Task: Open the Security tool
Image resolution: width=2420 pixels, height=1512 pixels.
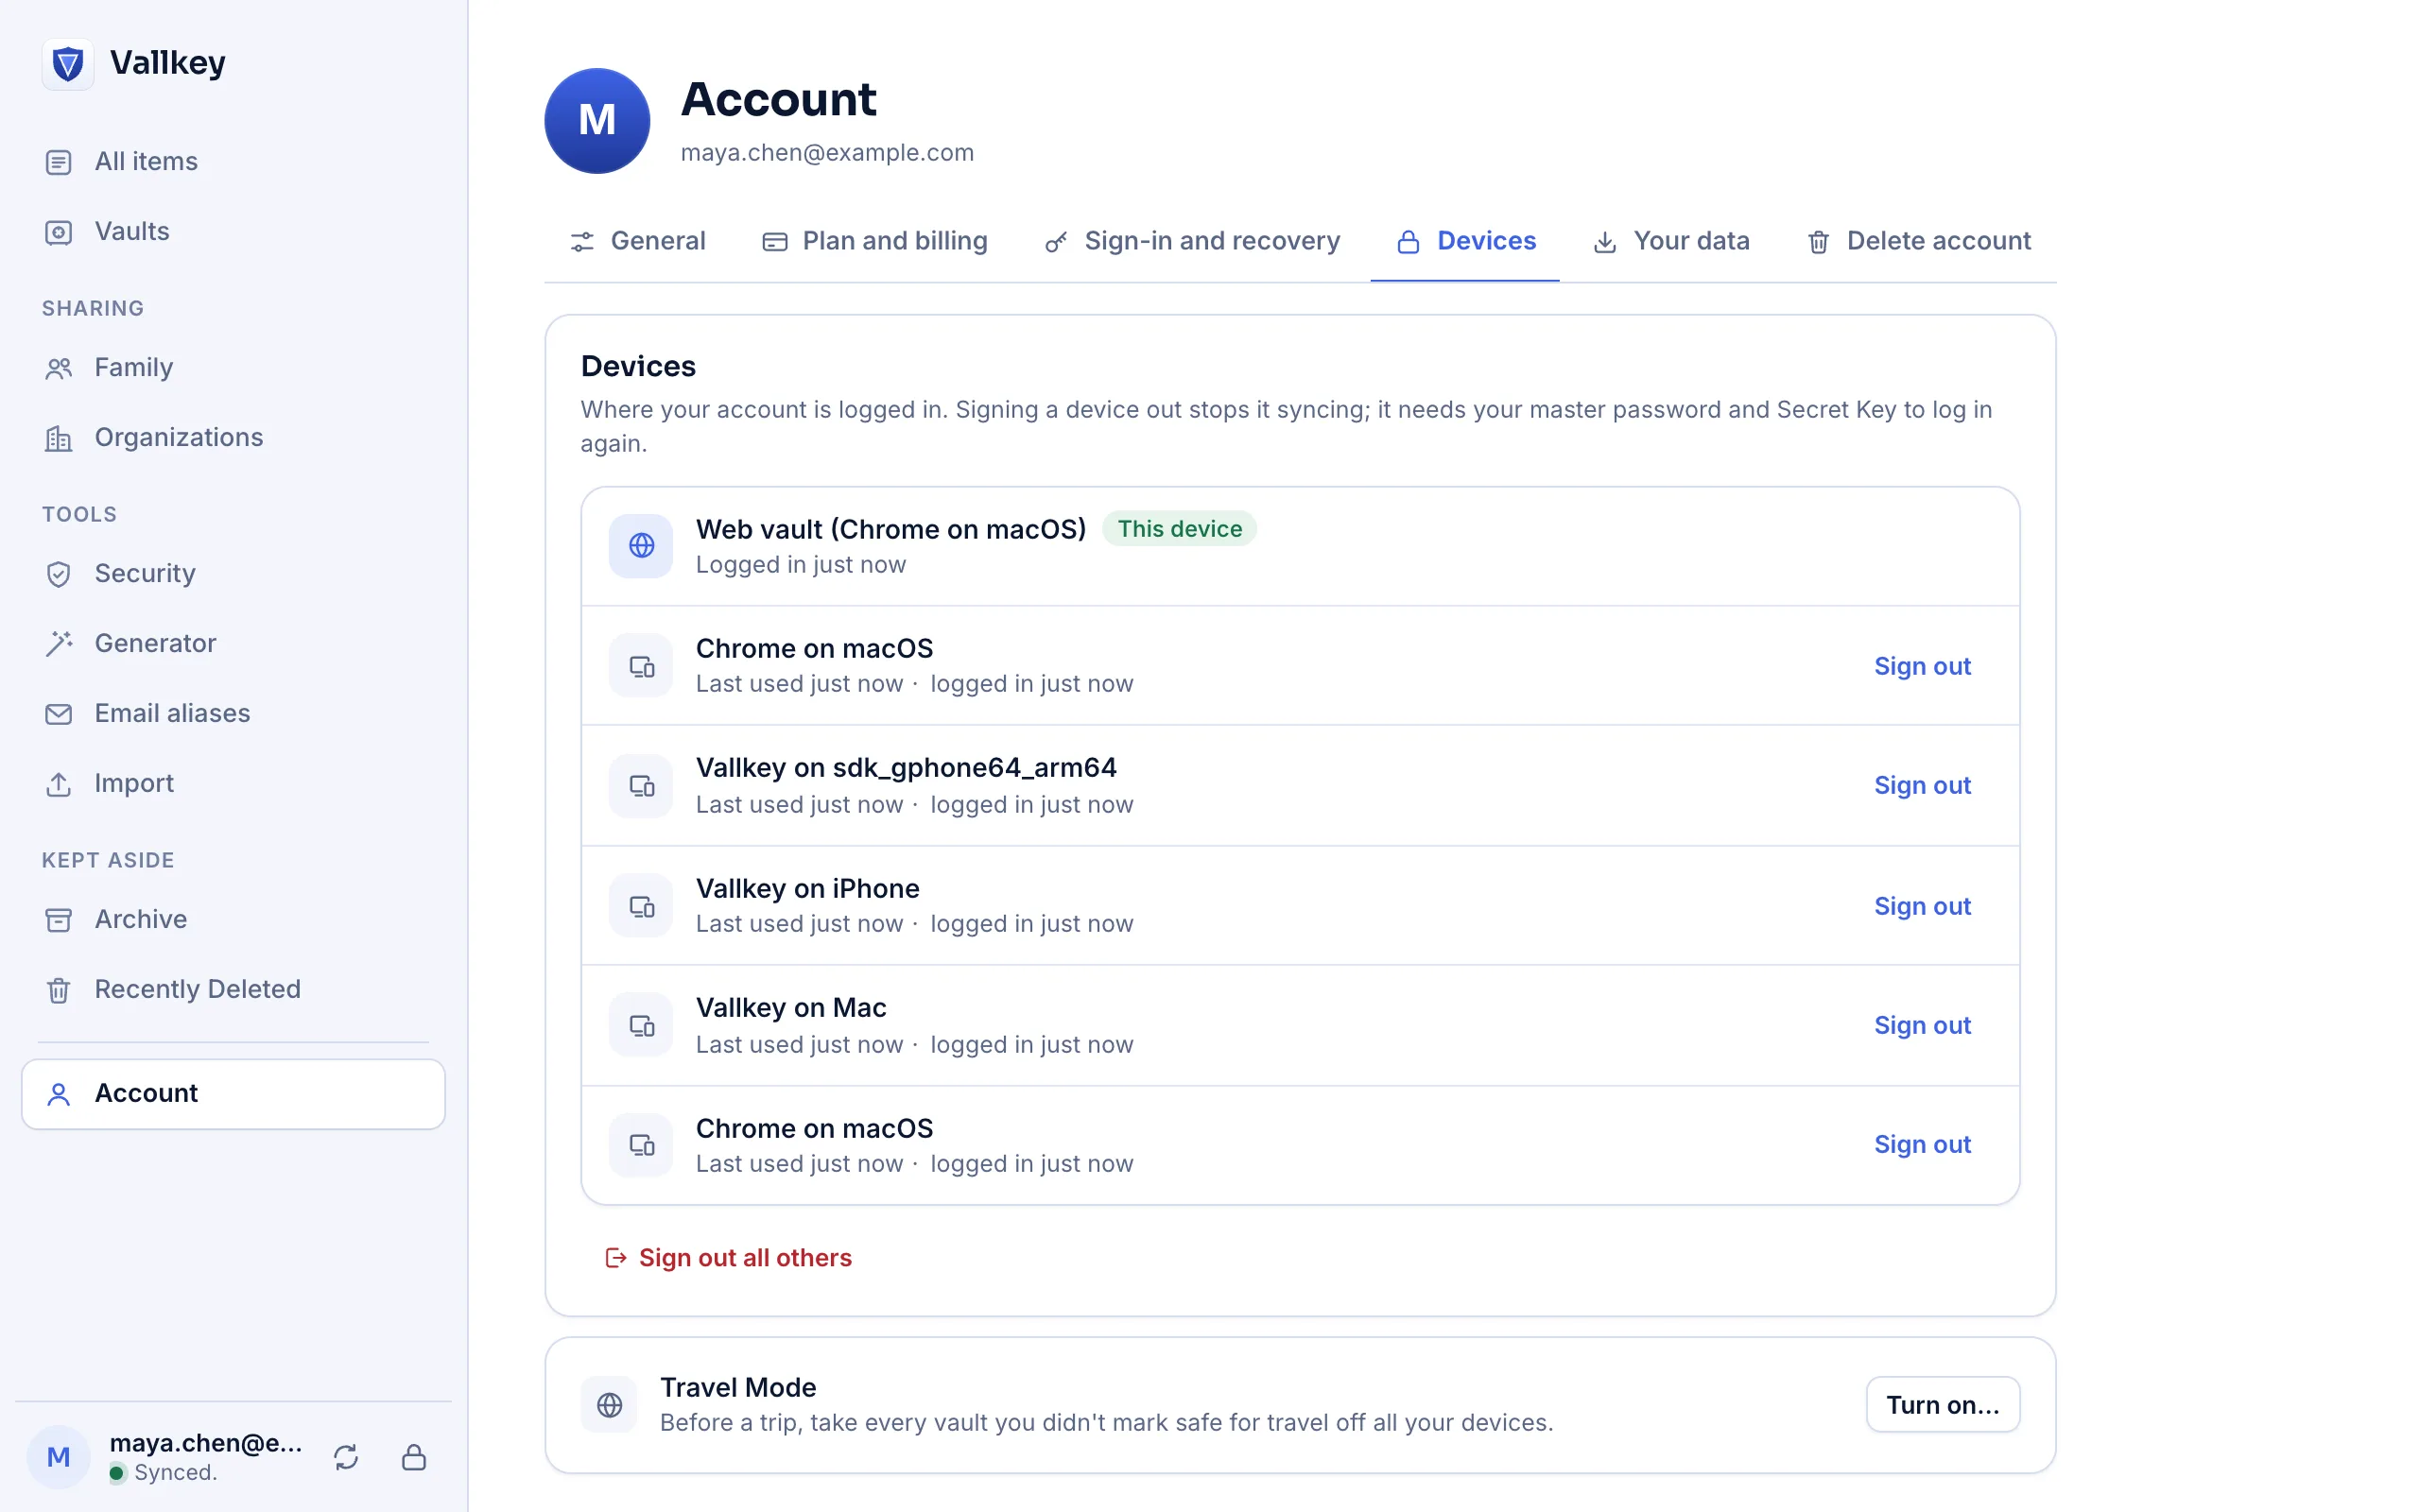Action: click(x=233, y=573)
